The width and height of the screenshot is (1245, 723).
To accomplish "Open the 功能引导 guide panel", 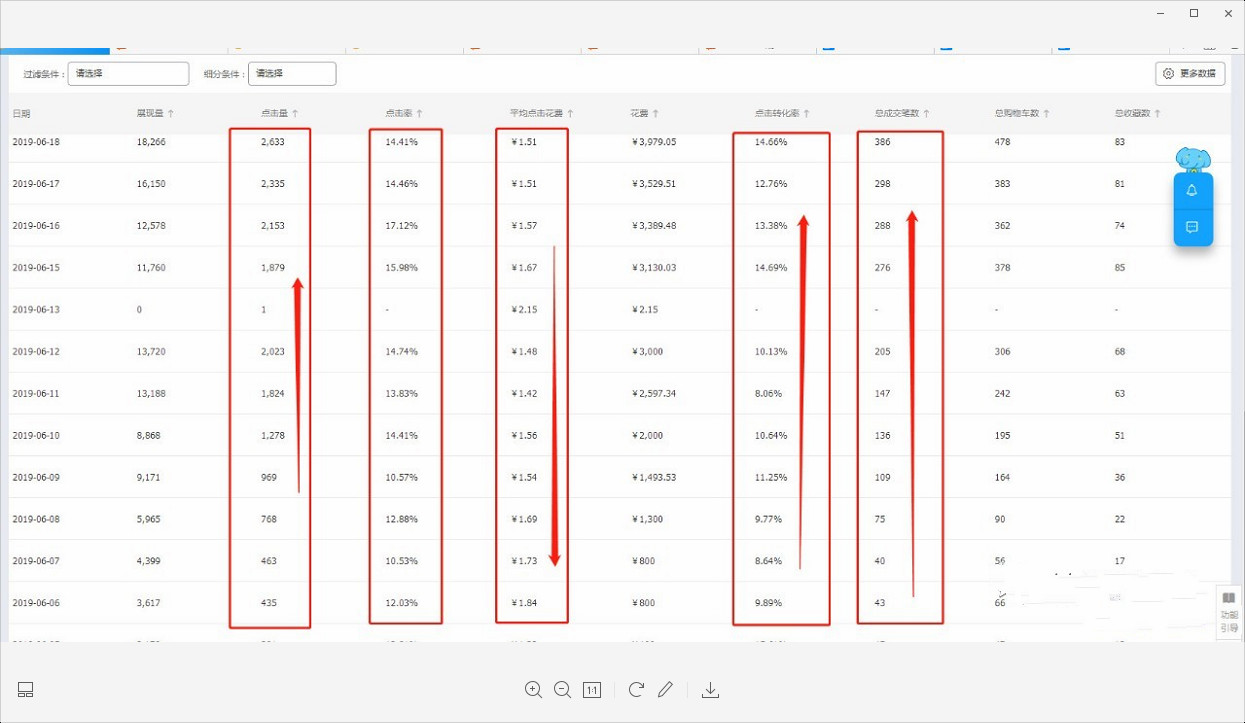I will click(1229, 612).
